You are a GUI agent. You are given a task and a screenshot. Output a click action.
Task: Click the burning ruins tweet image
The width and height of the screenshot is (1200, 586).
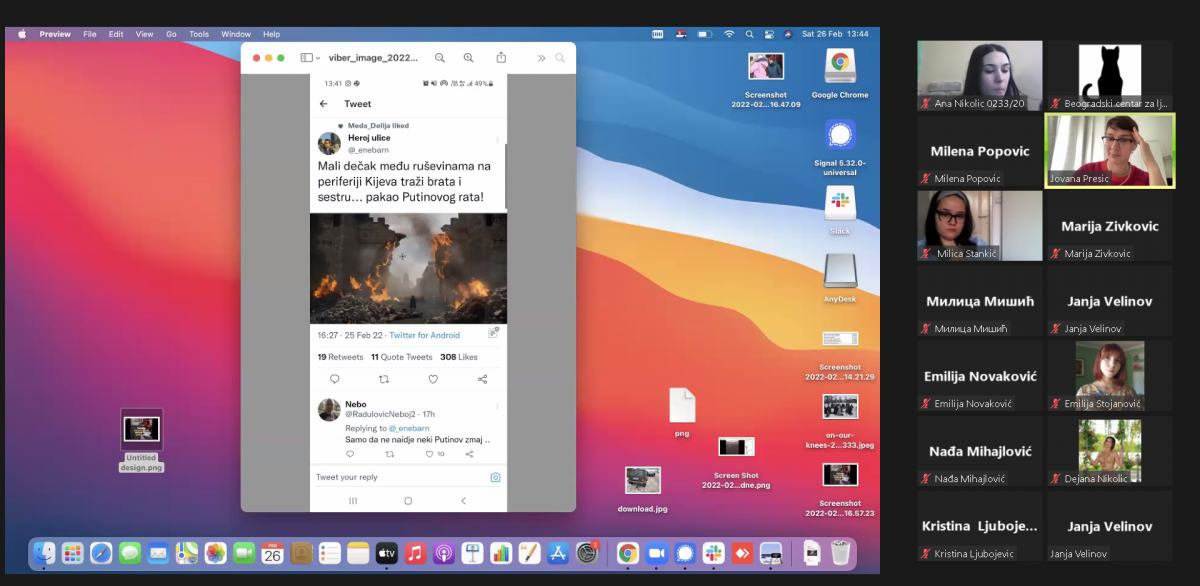[x=408, y=268]
